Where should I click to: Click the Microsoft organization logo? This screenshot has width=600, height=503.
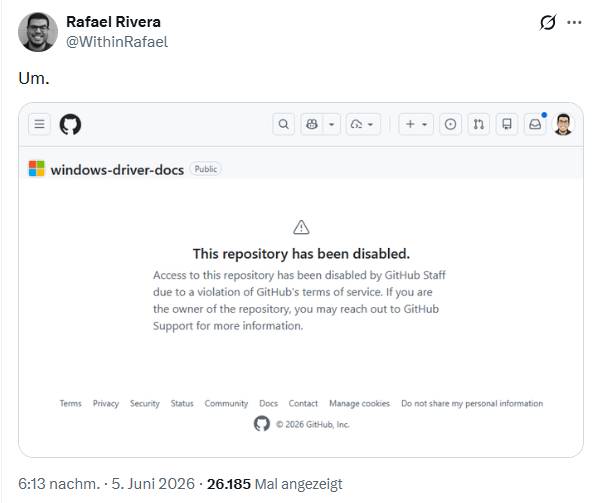[x=37, y=169]
